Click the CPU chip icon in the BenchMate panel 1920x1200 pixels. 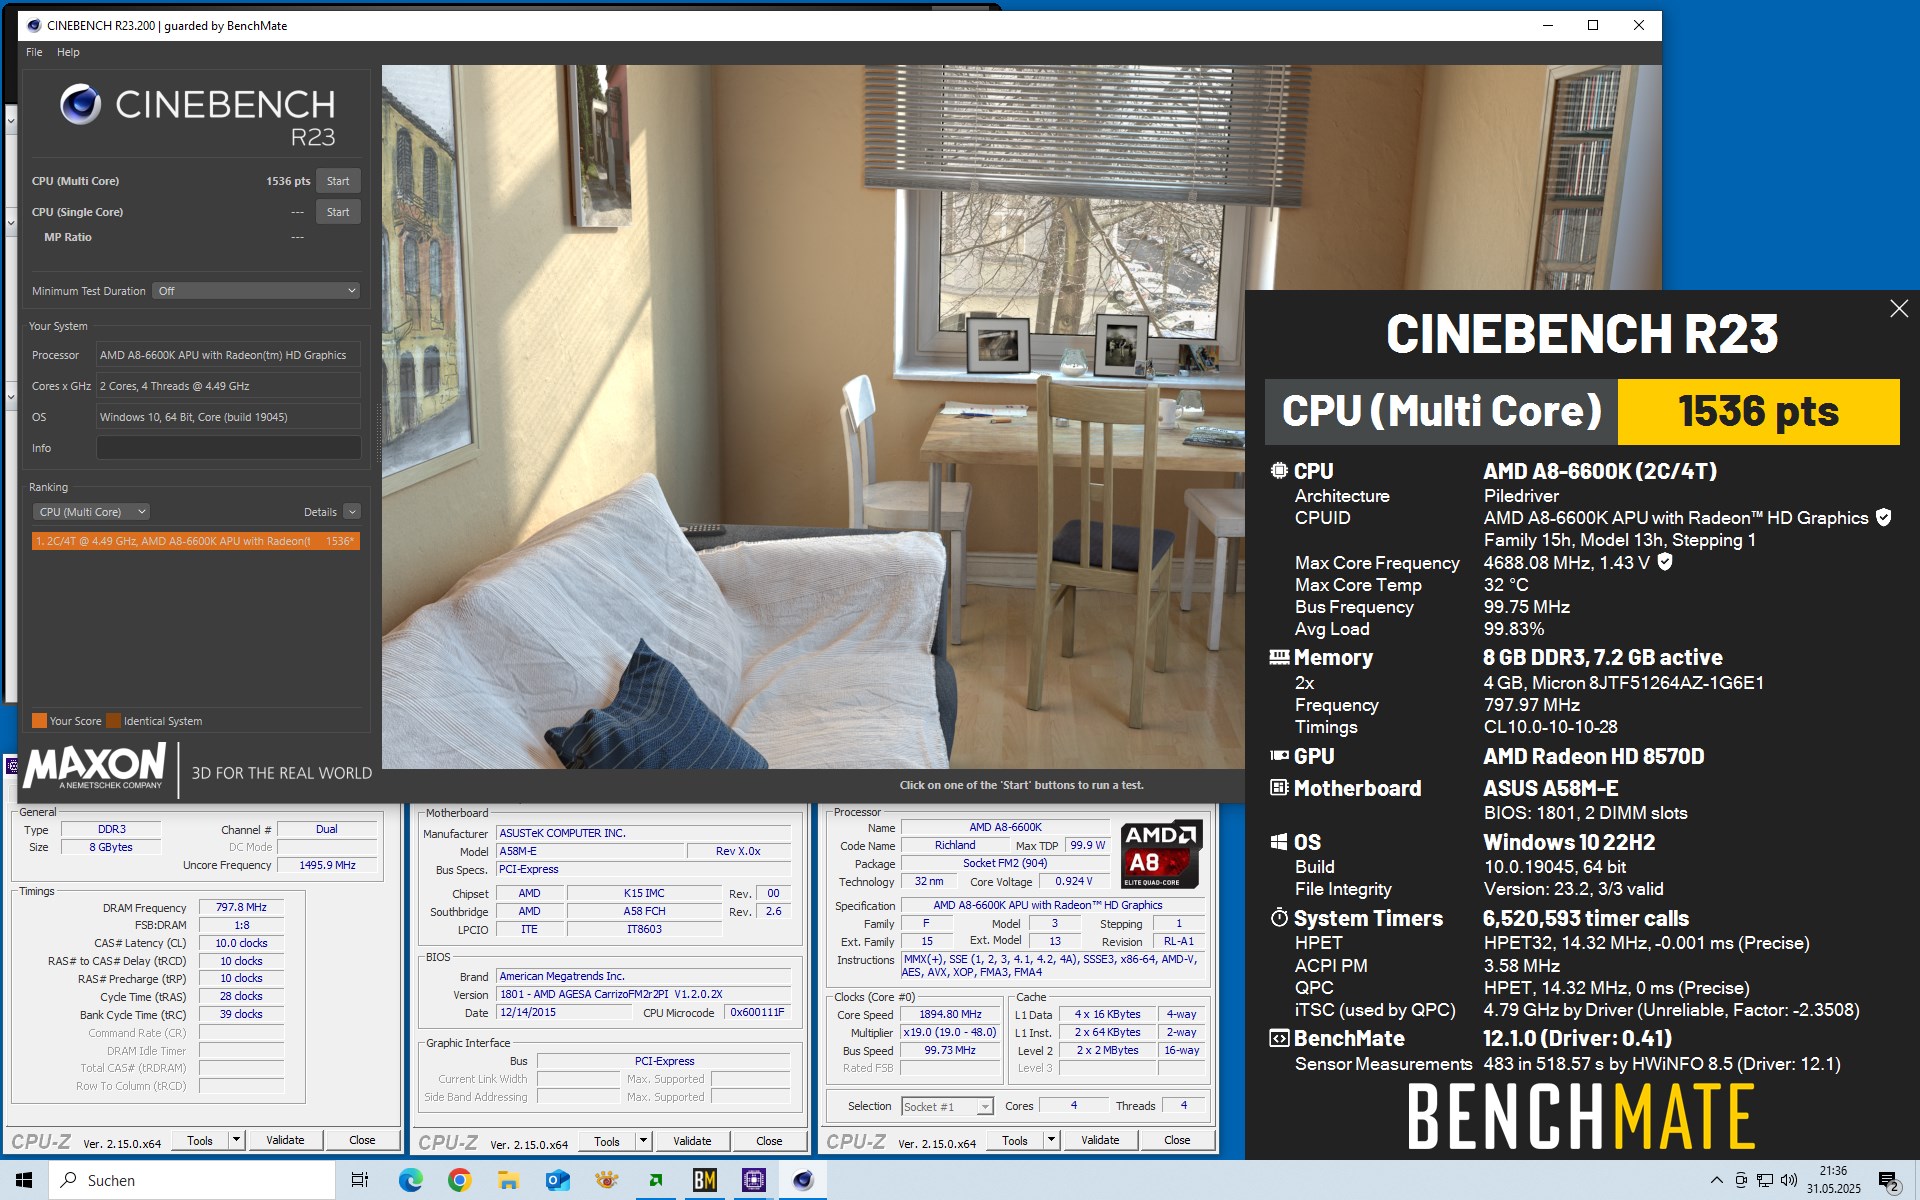[x=1279, y=471]
